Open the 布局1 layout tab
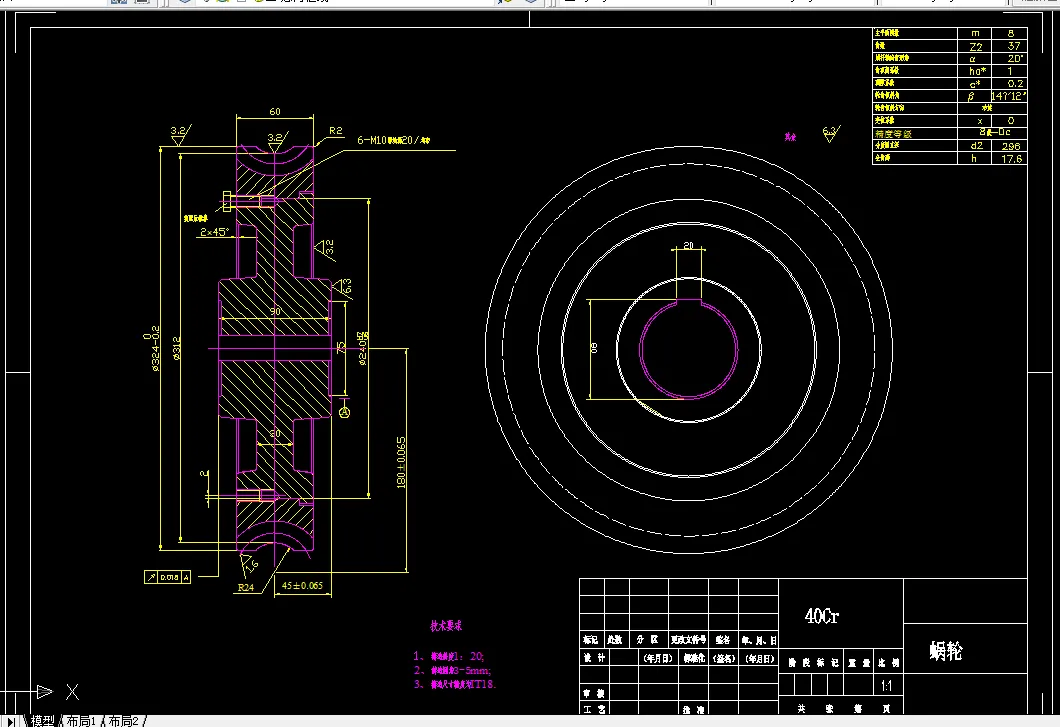The height and width of the screenshot is (727, 1060). pyautogui.click(x=81, y=721)
